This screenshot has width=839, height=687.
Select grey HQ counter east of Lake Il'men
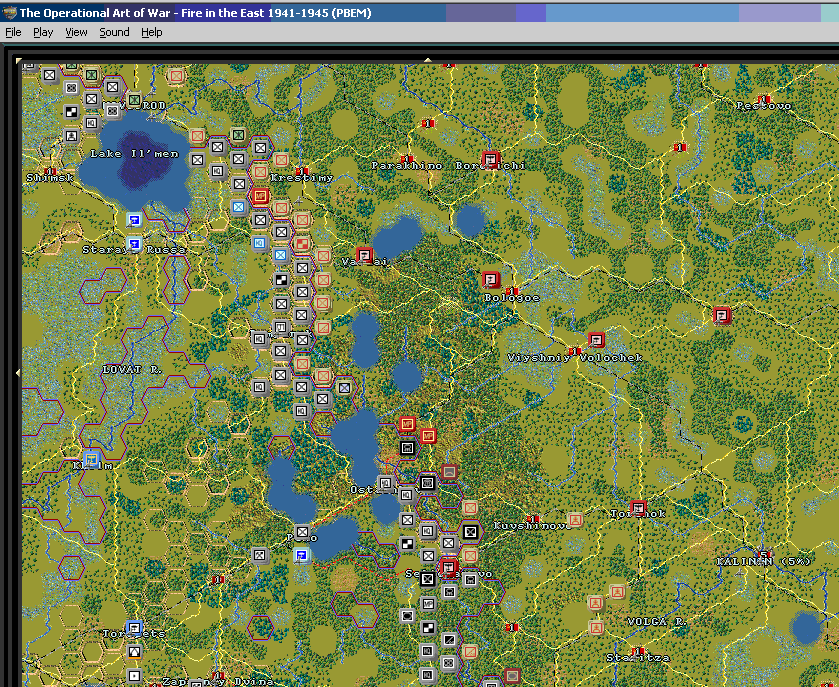[217, 171]
